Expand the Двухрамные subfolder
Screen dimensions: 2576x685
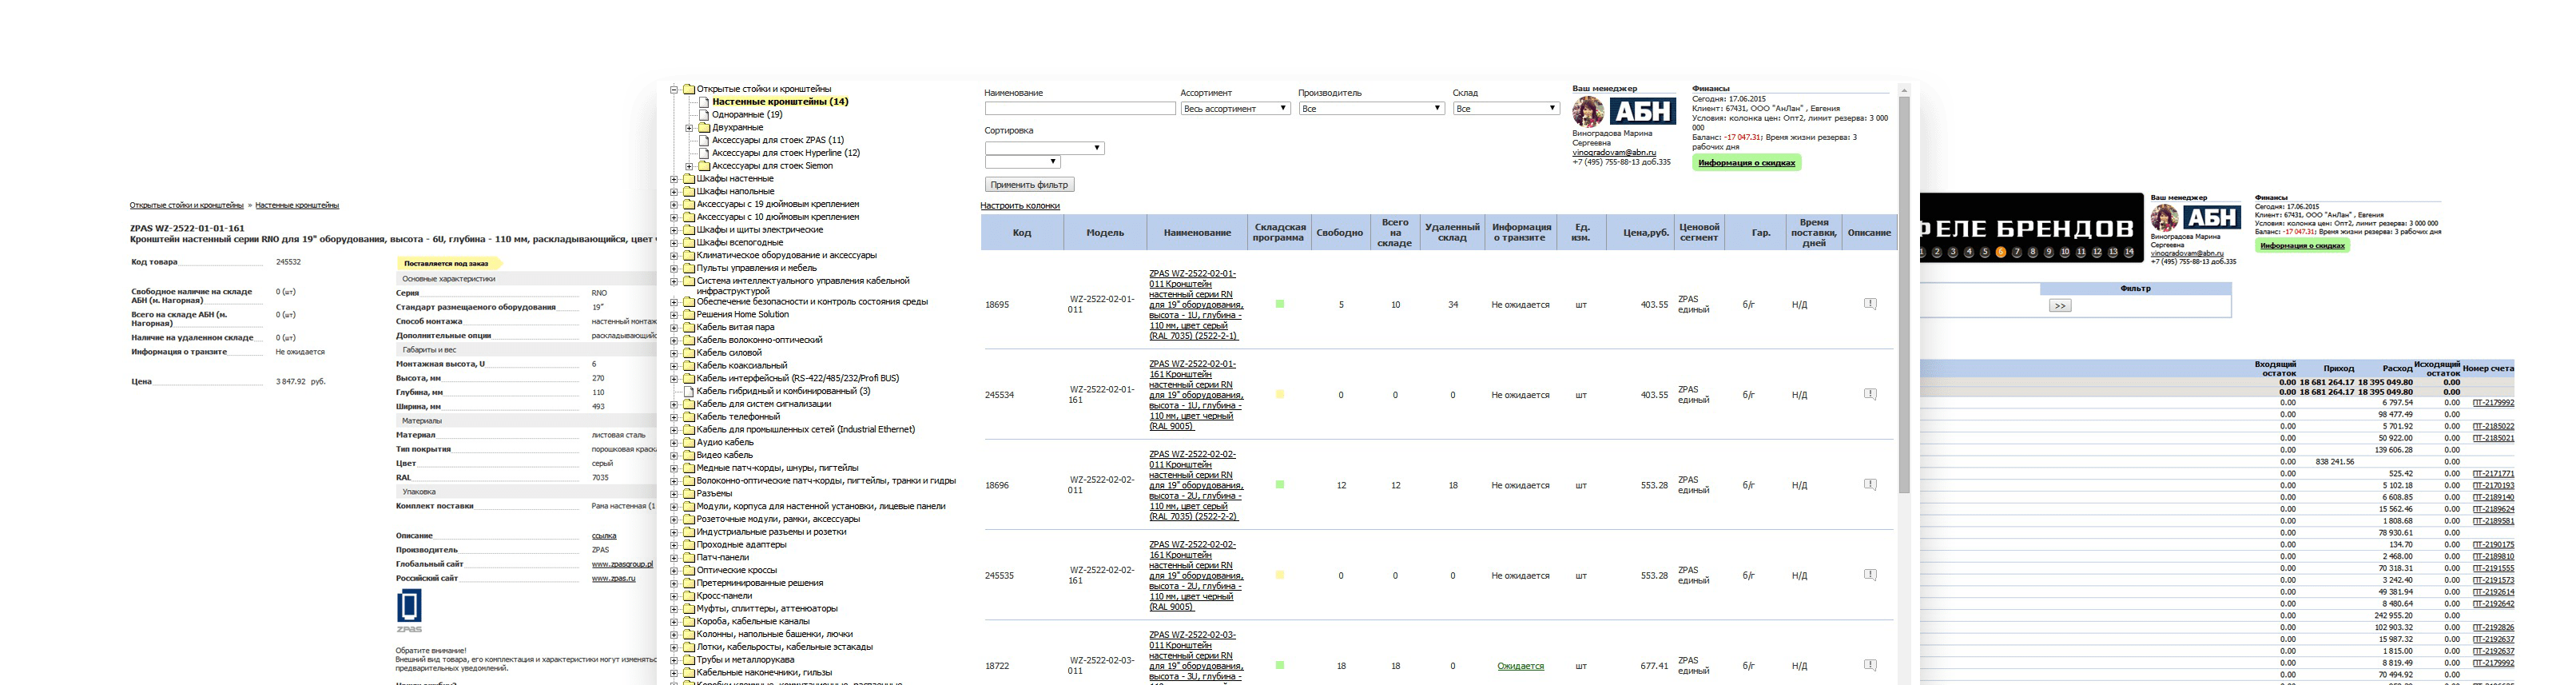pos(689,128)
